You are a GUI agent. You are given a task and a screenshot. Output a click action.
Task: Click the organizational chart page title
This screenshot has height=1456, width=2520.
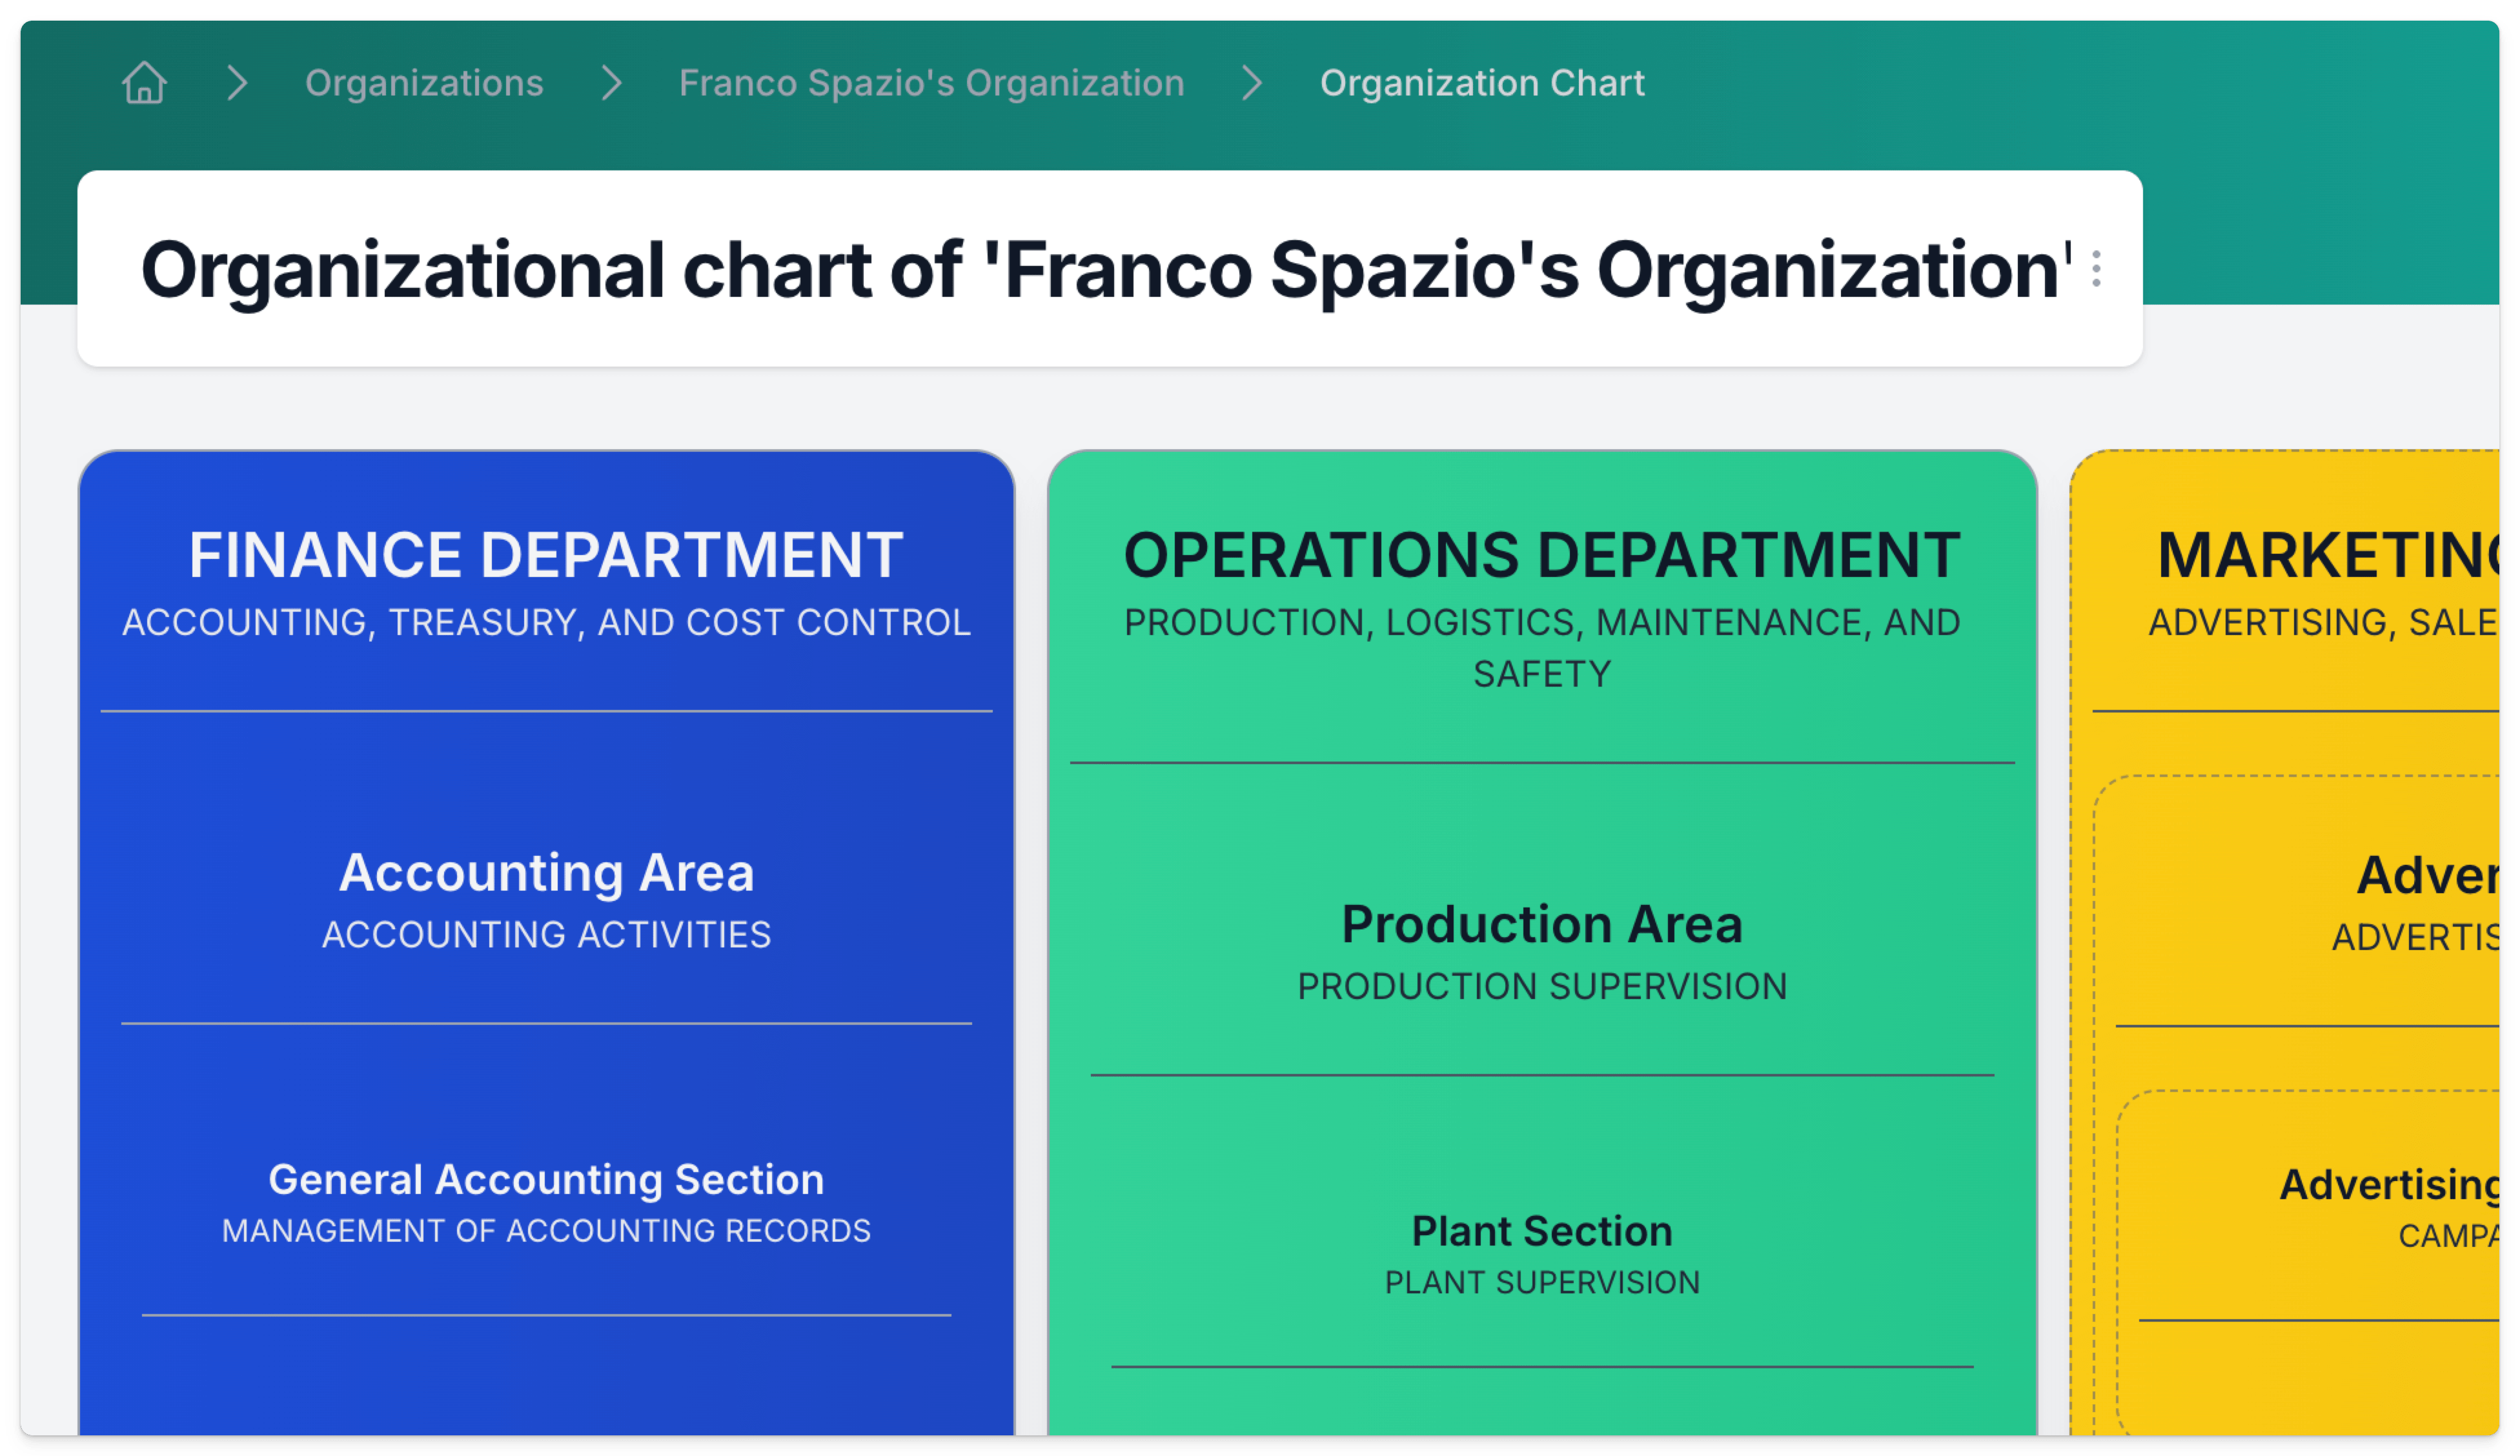[x=1106, y=270]
